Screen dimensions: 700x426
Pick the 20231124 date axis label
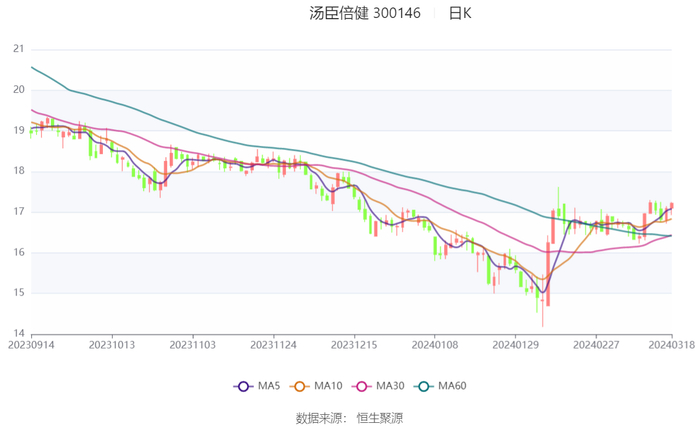pos(273,344)
